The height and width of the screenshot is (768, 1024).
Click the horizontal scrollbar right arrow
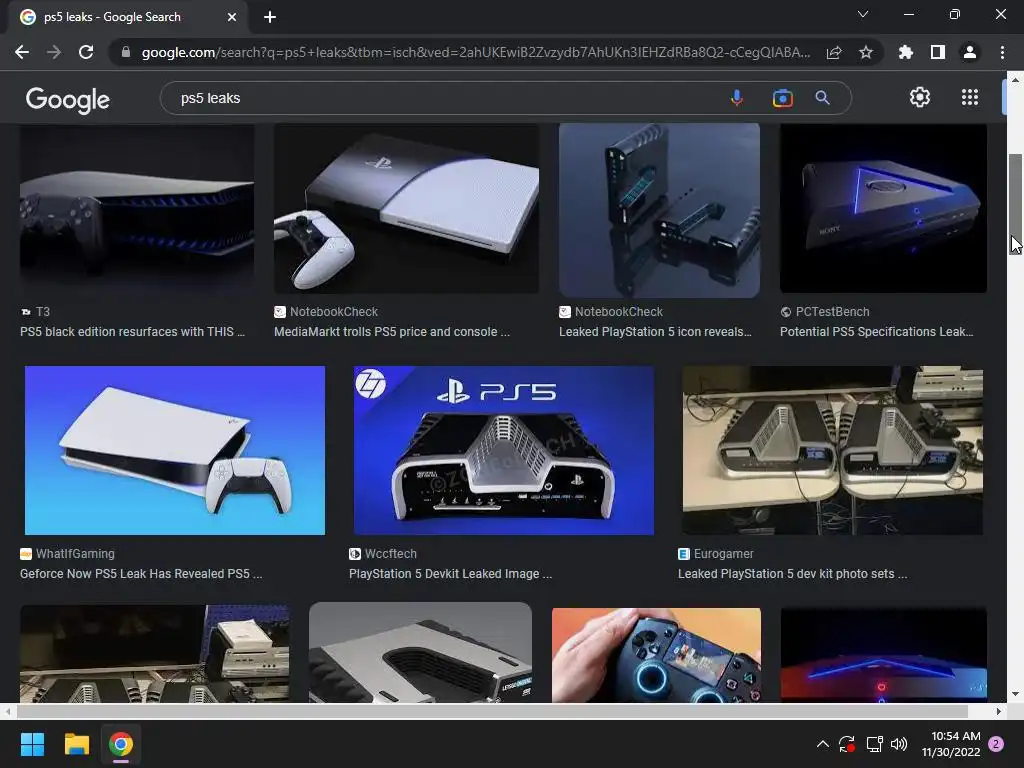(999, 711)
